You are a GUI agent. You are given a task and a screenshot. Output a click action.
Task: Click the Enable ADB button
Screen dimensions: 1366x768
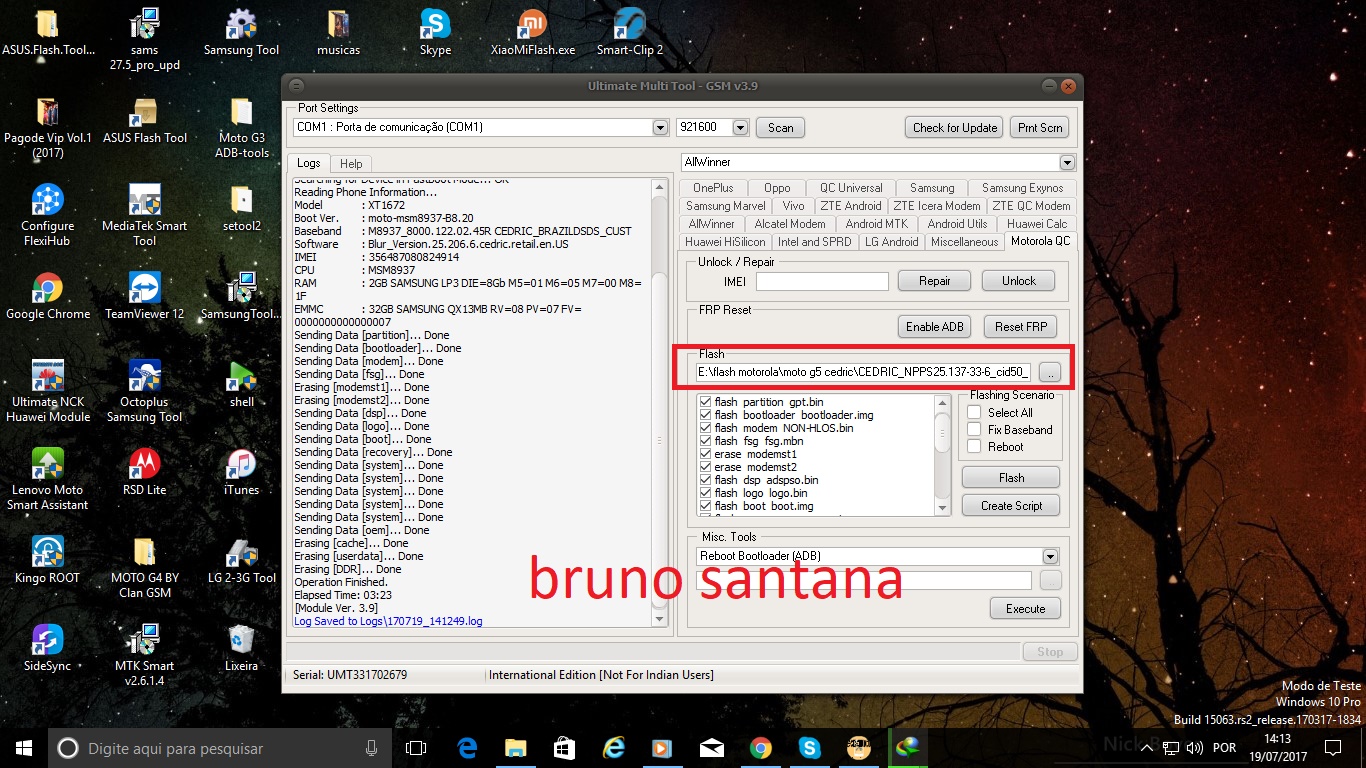935,327
